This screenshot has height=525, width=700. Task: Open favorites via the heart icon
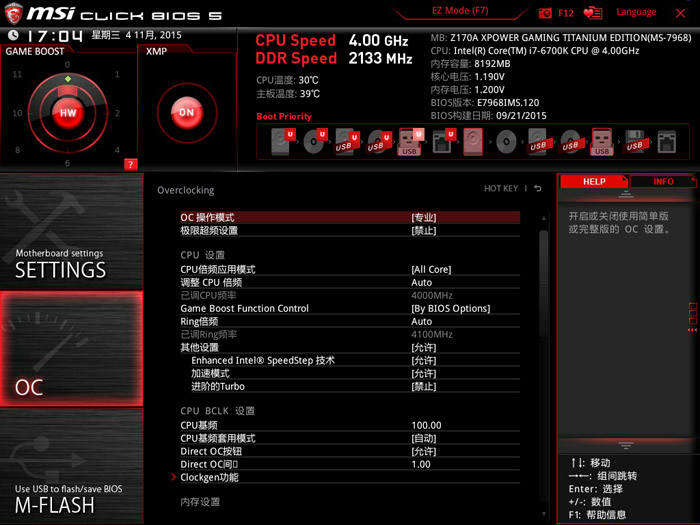(593, 13)
